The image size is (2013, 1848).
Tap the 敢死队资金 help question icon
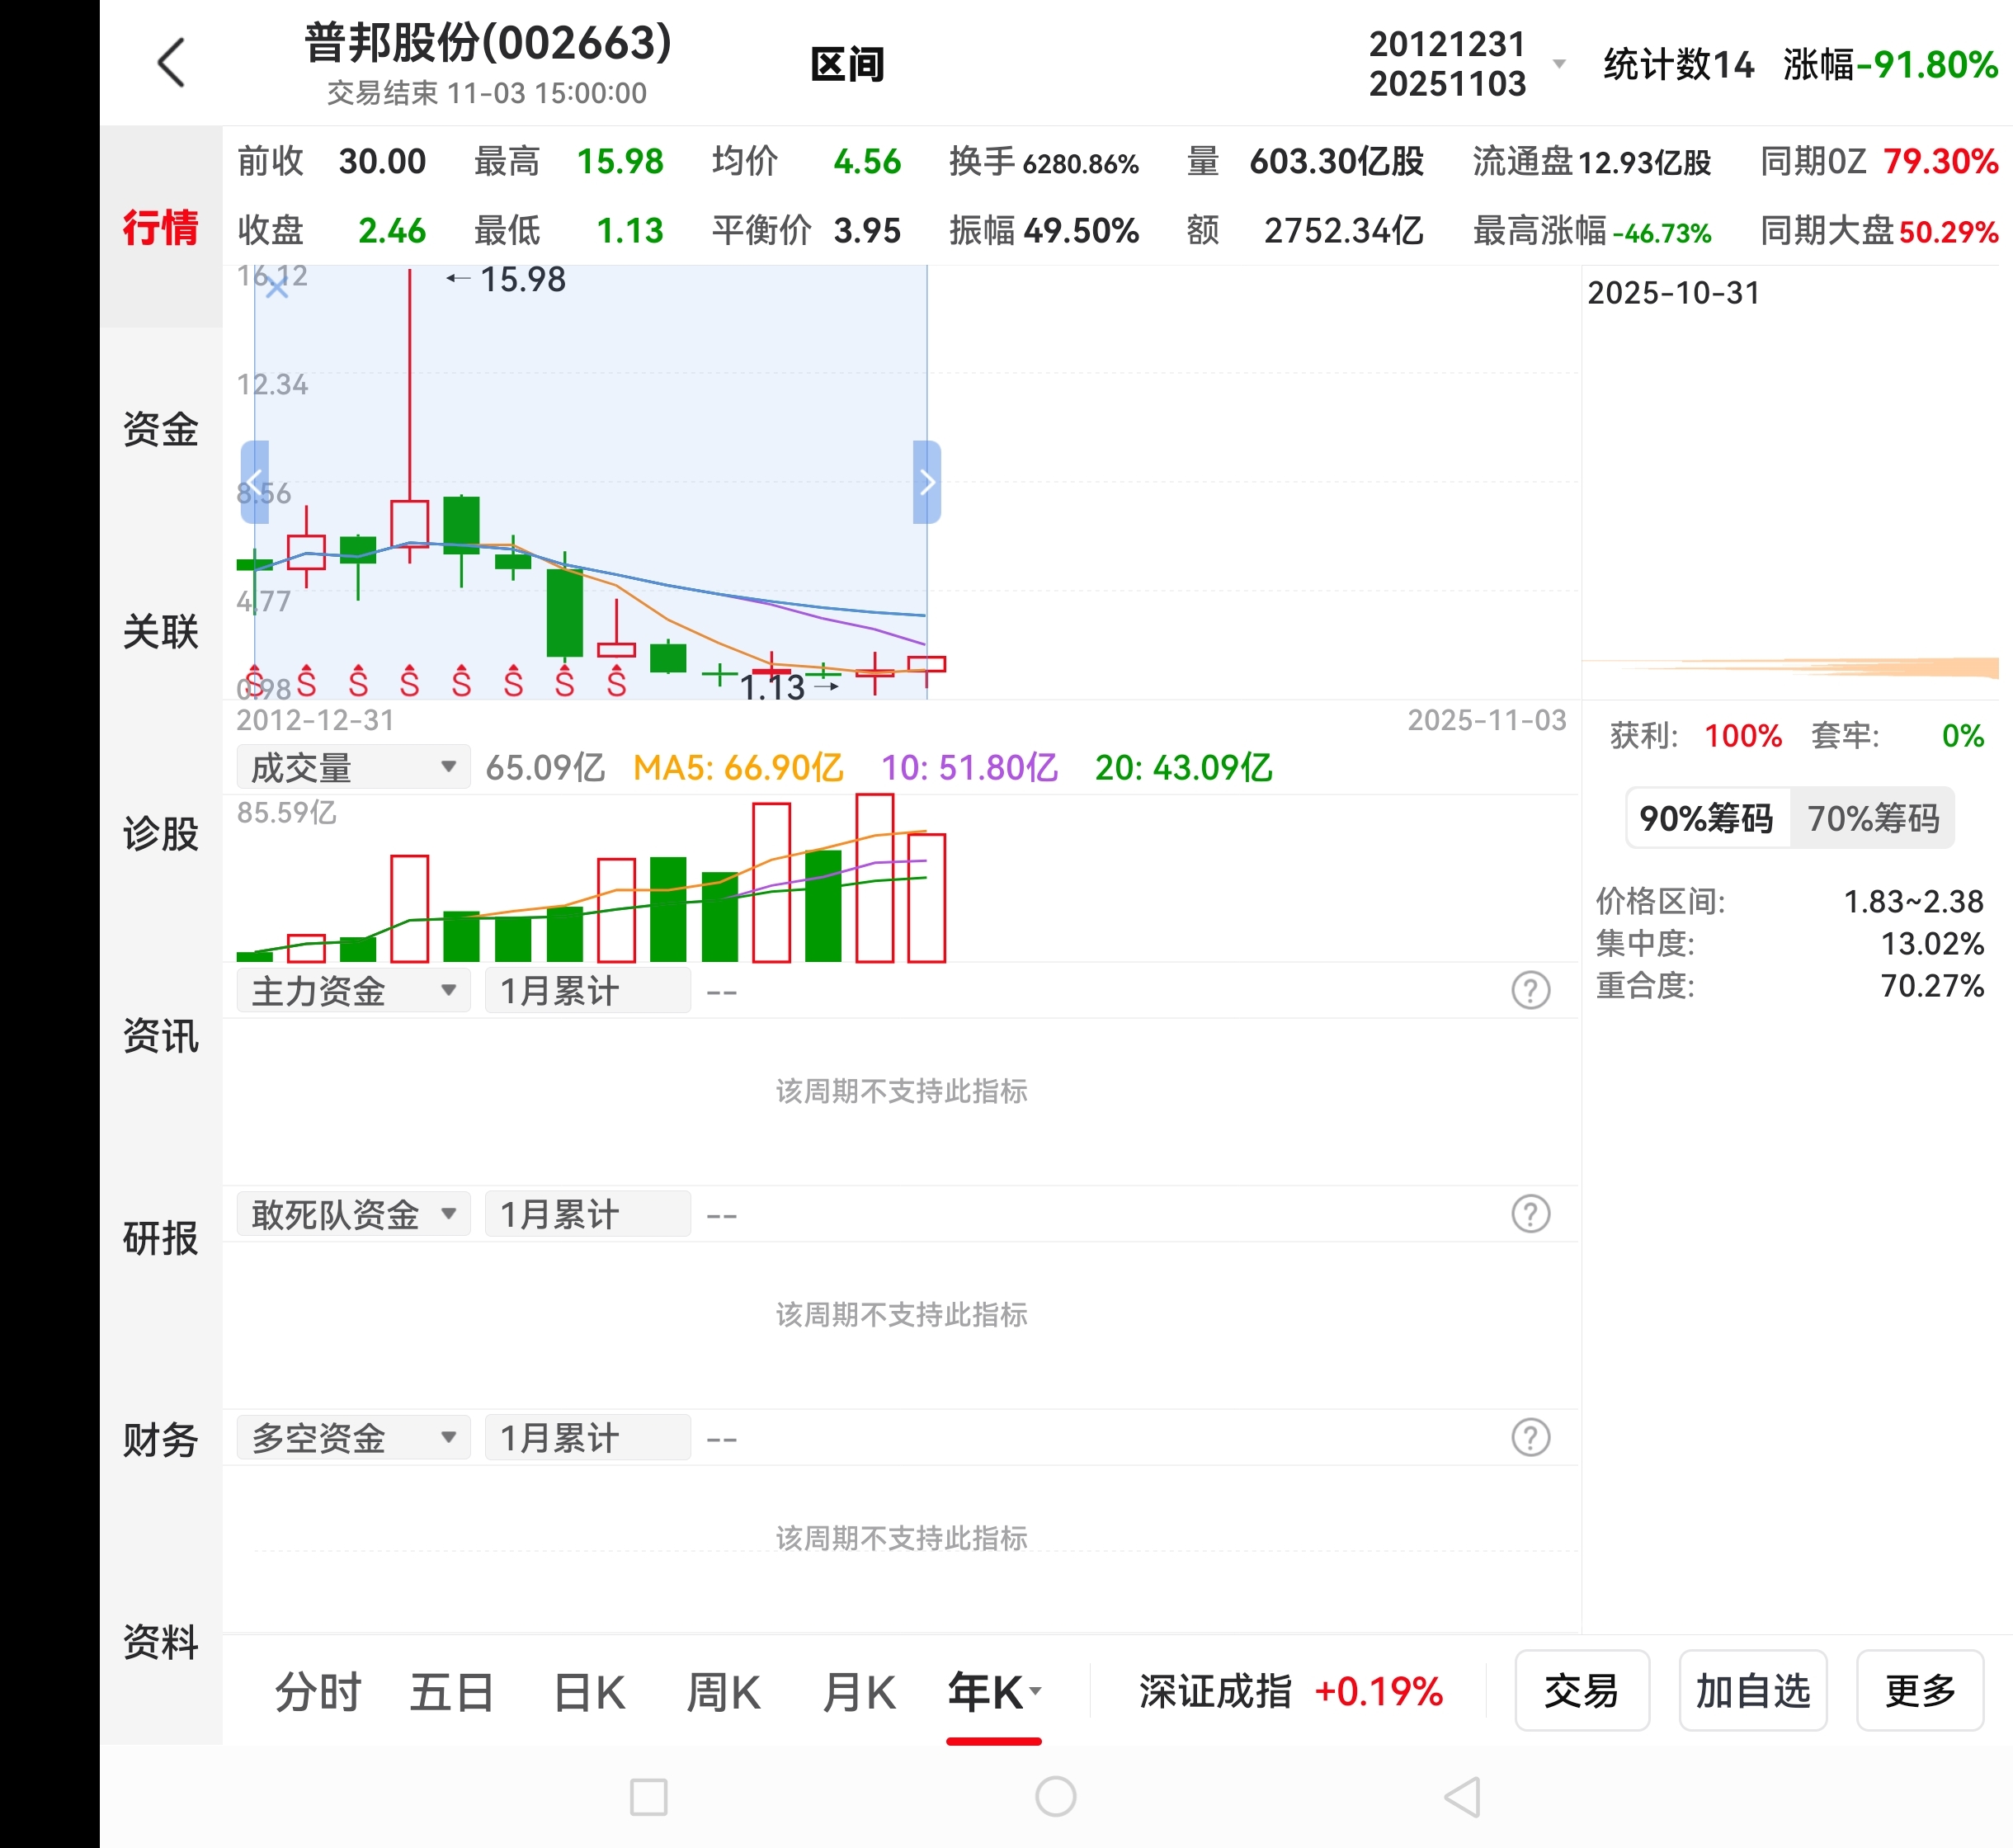coord(1530,1214)
